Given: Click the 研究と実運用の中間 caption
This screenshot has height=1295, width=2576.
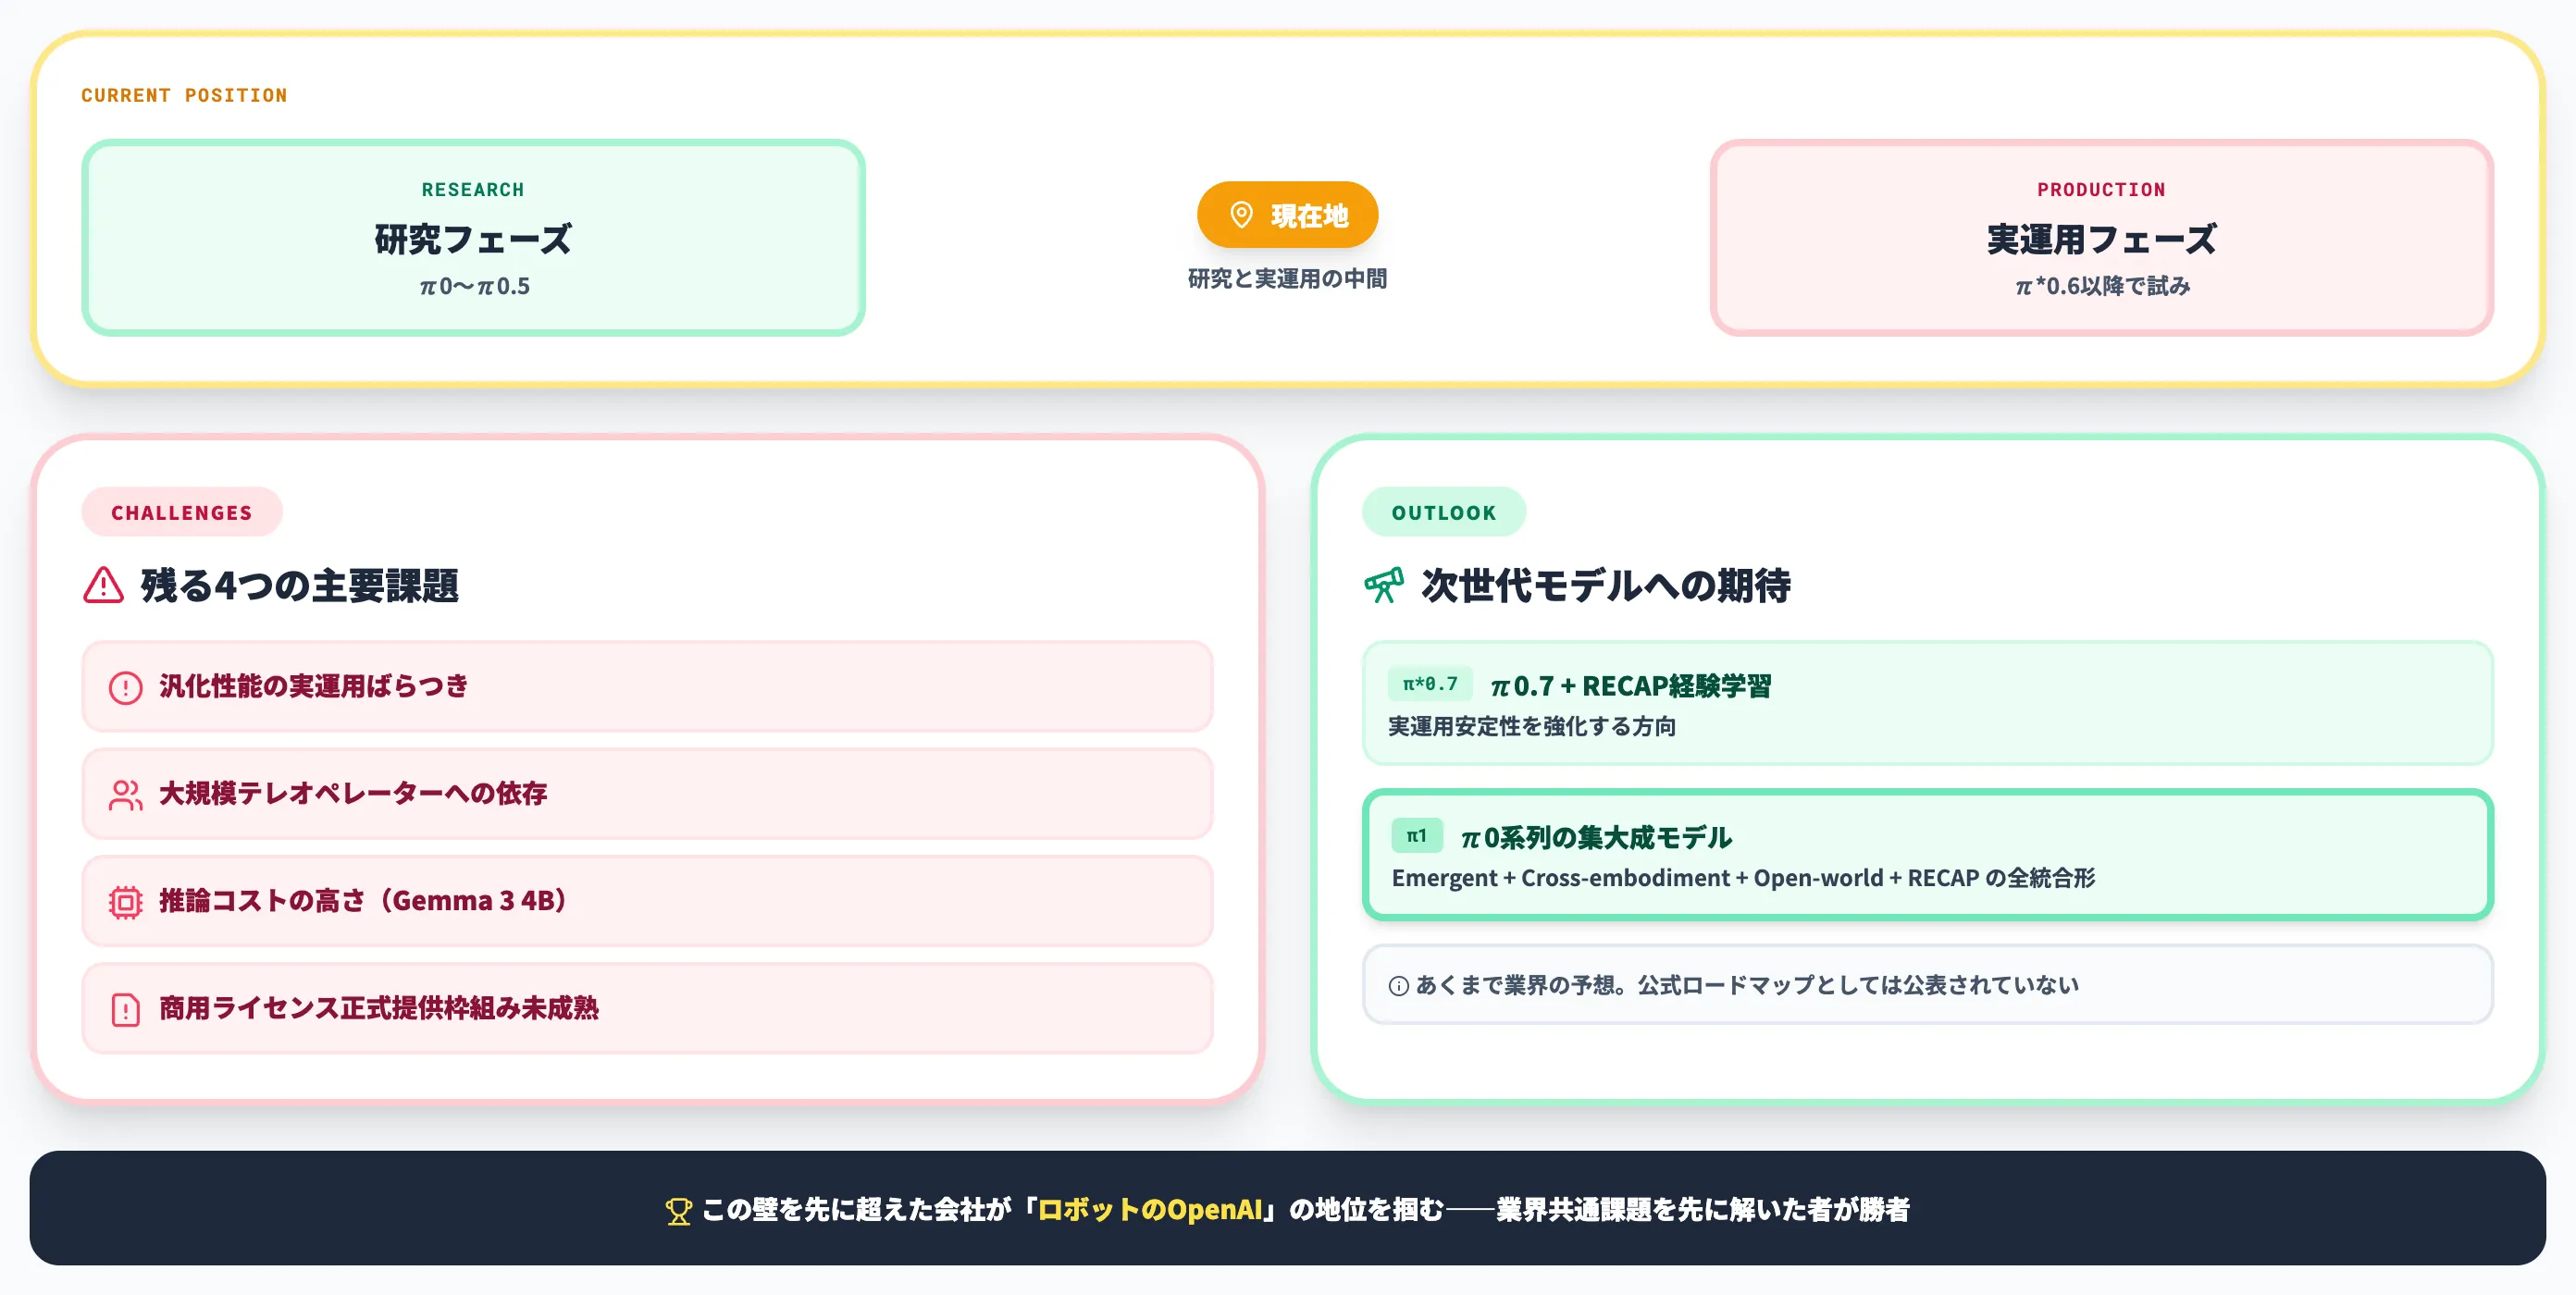Looking at the screenshot, I should pos(1287,279).
